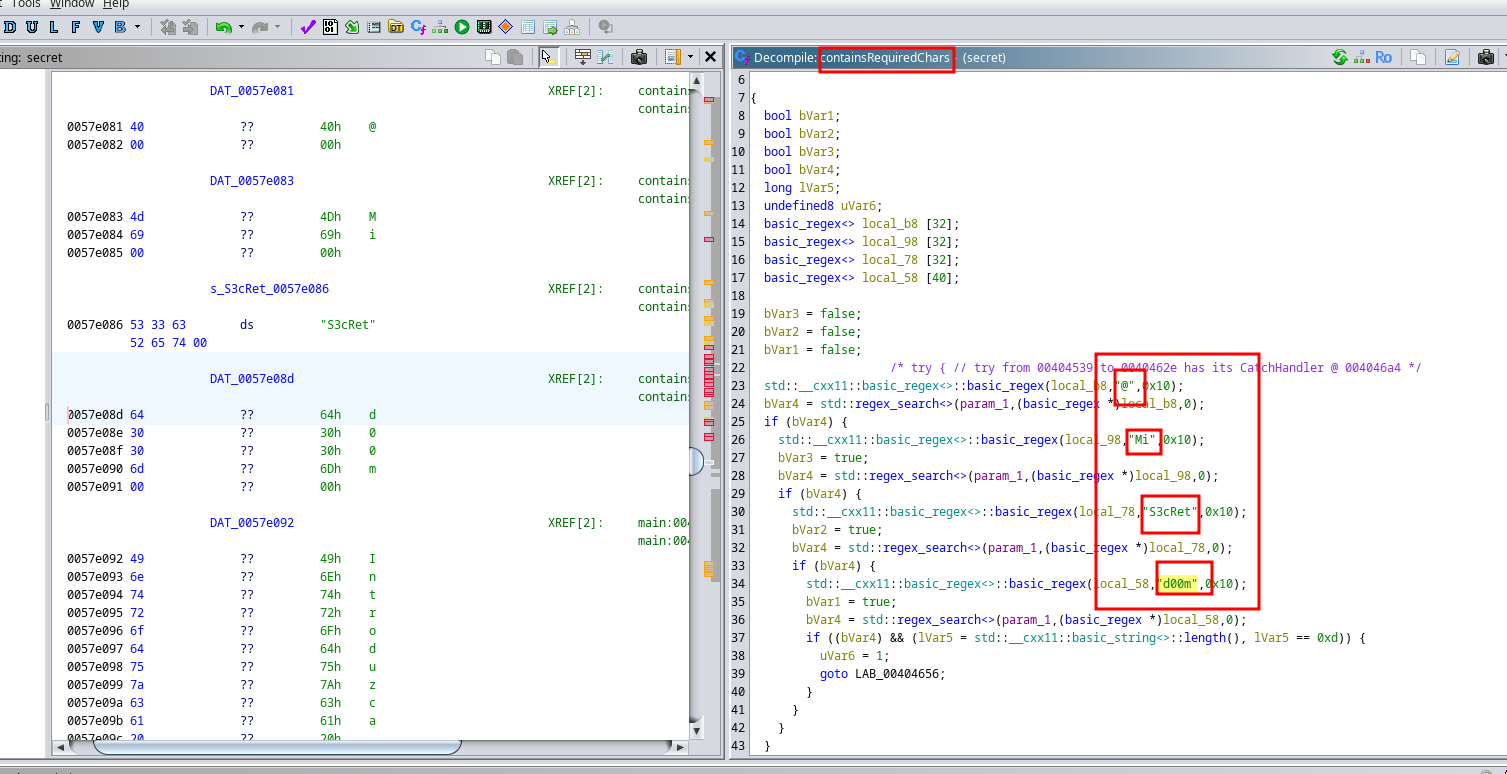Viewport: 1507px width, 774px height.
Task: Open the Bytes viewer icon
Action: pyautogui.click(x=330, y=27)
